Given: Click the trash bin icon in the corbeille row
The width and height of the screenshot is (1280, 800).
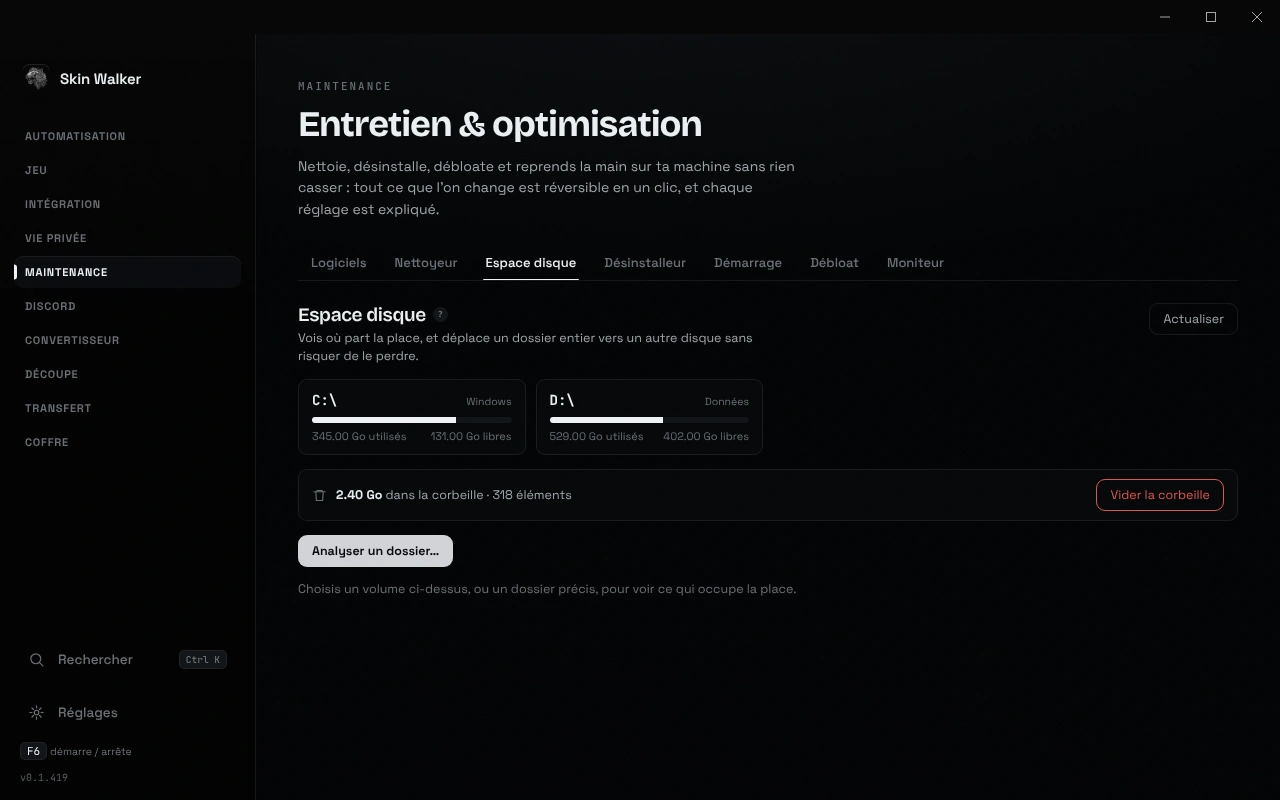Looking at the screenshot, I should point(320,495).
